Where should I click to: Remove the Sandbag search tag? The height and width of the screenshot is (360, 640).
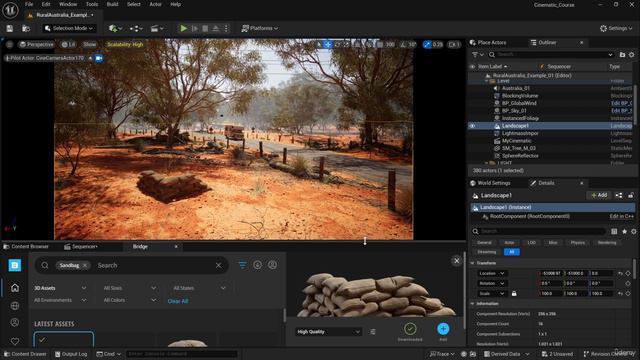tap(85, 265)
